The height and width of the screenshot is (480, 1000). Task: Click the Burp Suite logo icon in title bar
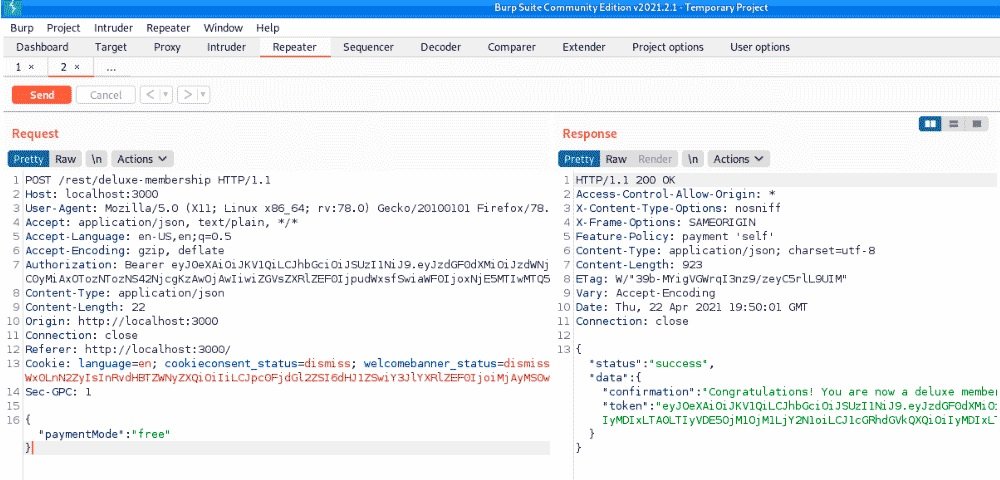(x=12, y=8)
